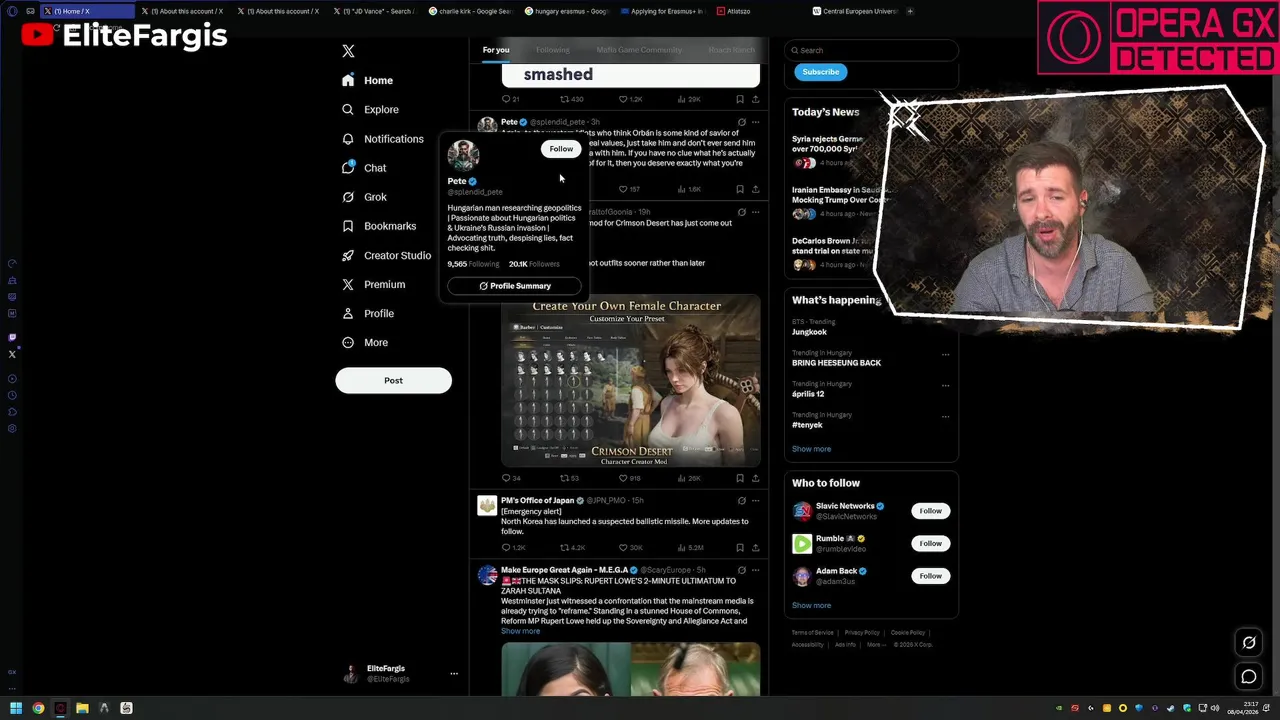Open the EliteFargis account menu dots
Screen dimensions: 1280x720
[453, 674]
